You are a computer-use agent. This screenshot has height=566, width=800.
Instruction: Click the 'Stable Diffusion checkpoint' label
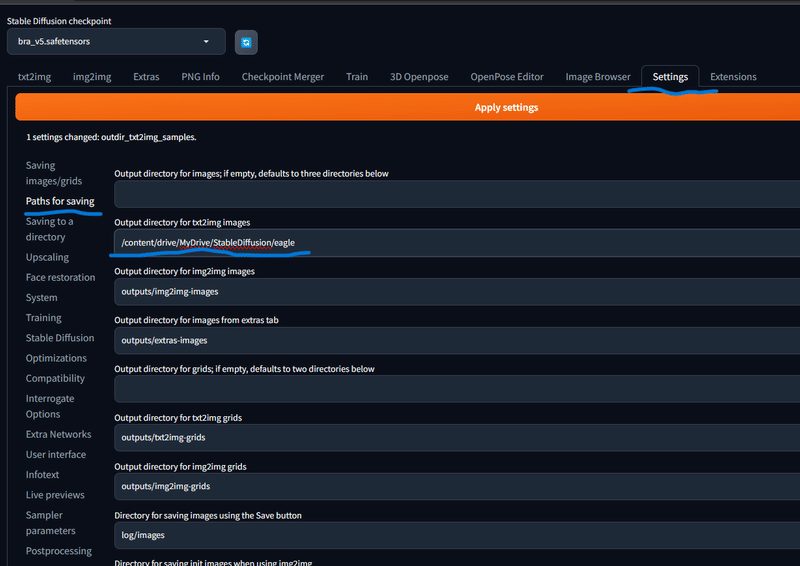[59, 21]
